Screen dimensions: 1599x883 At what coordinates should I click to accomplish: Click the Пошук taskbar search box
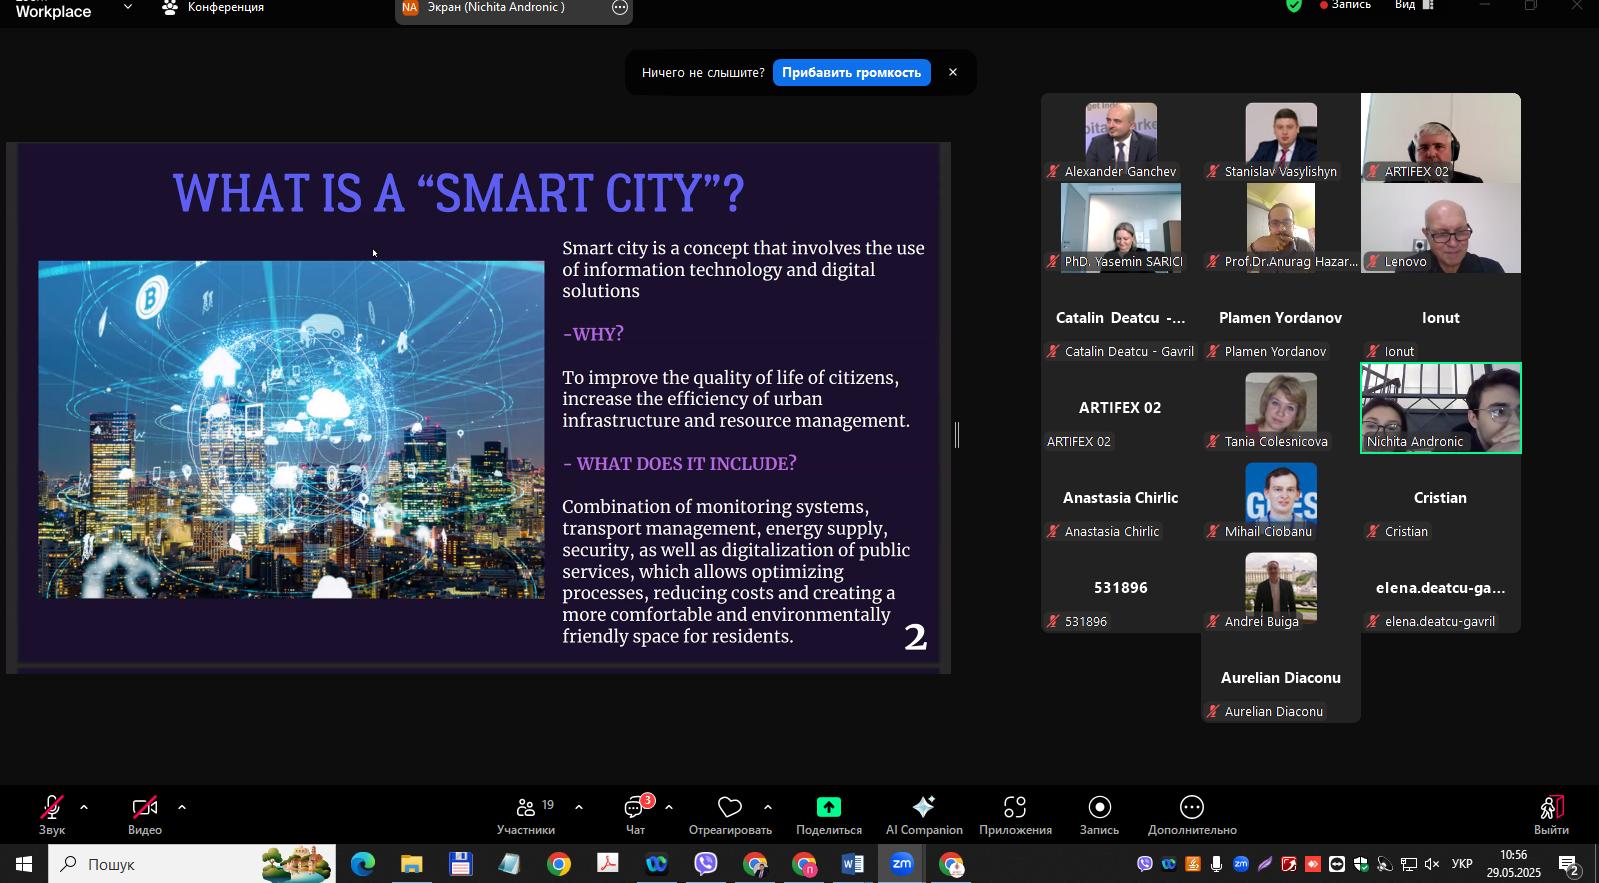click(192, 864)
